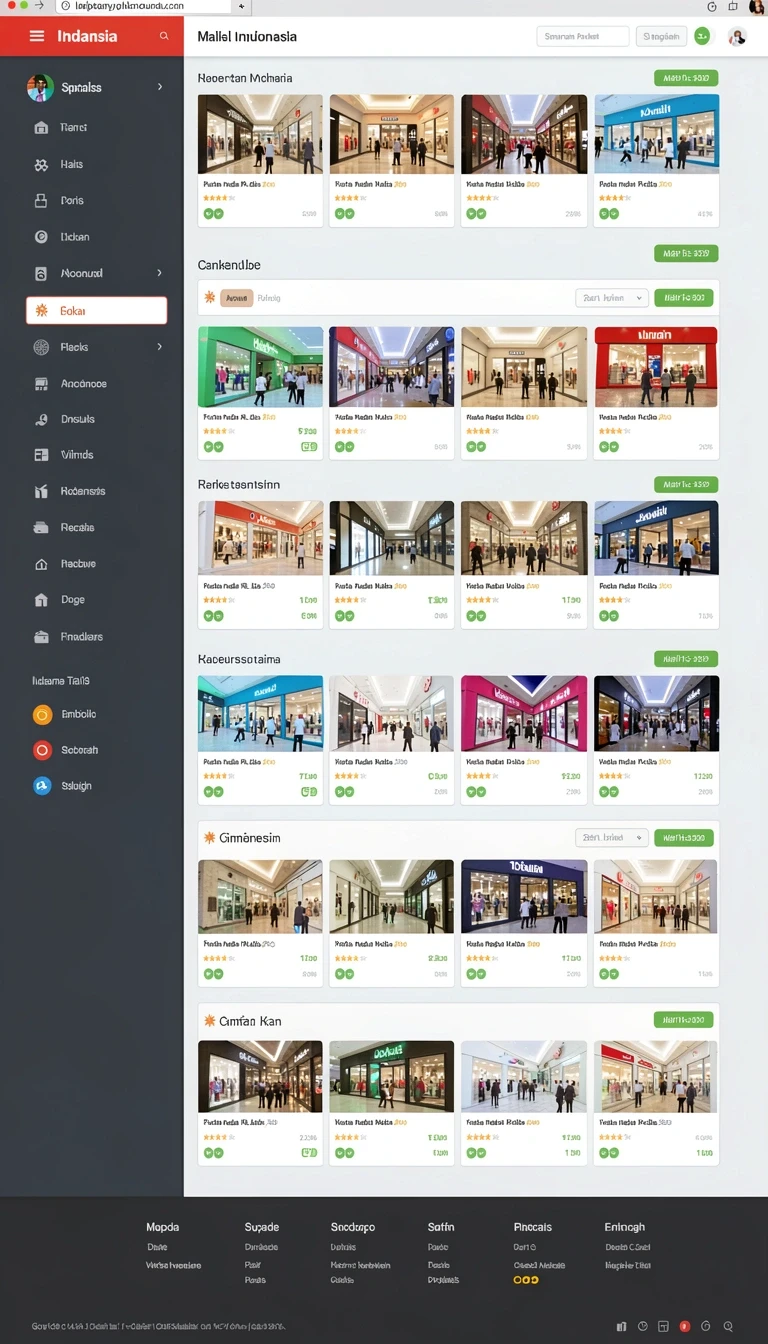The height and width of the screenshot is (1344, 768).
Task: Expand the Spnalss sidebar chevron
Action: tap(160, 87)
